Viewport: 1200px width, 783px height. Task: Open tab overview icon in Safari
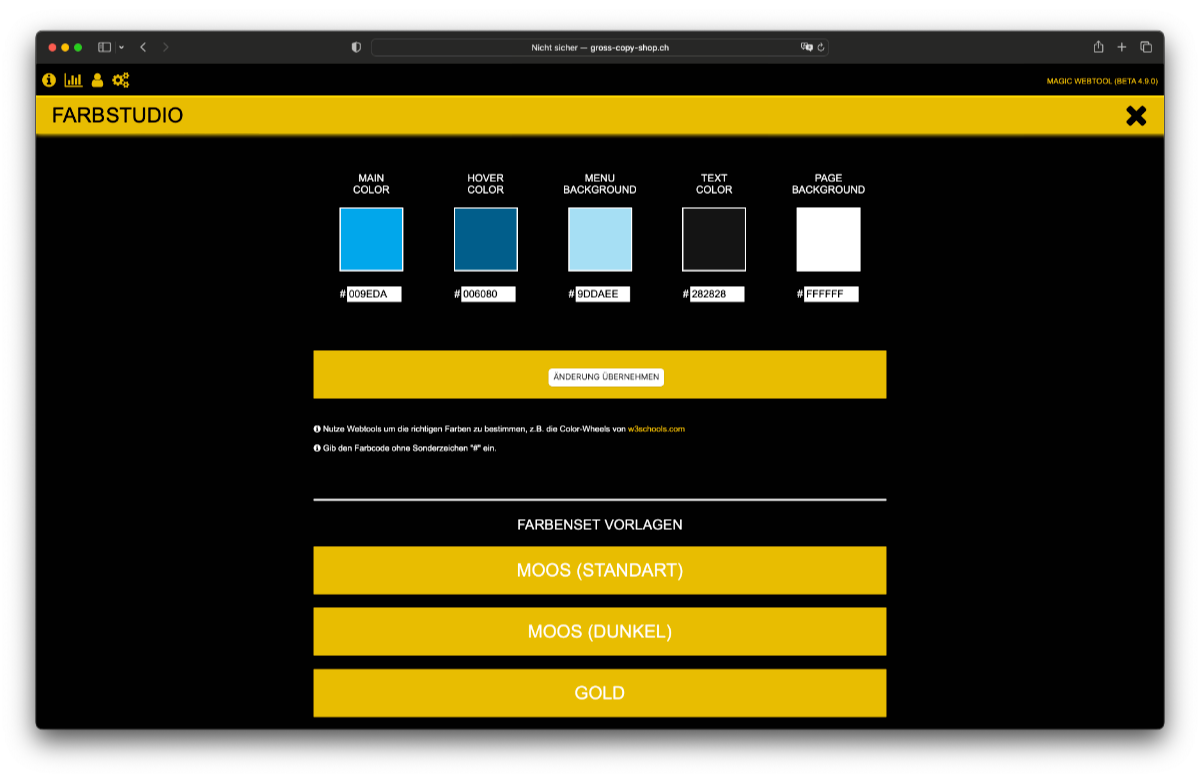point(1146,47)
